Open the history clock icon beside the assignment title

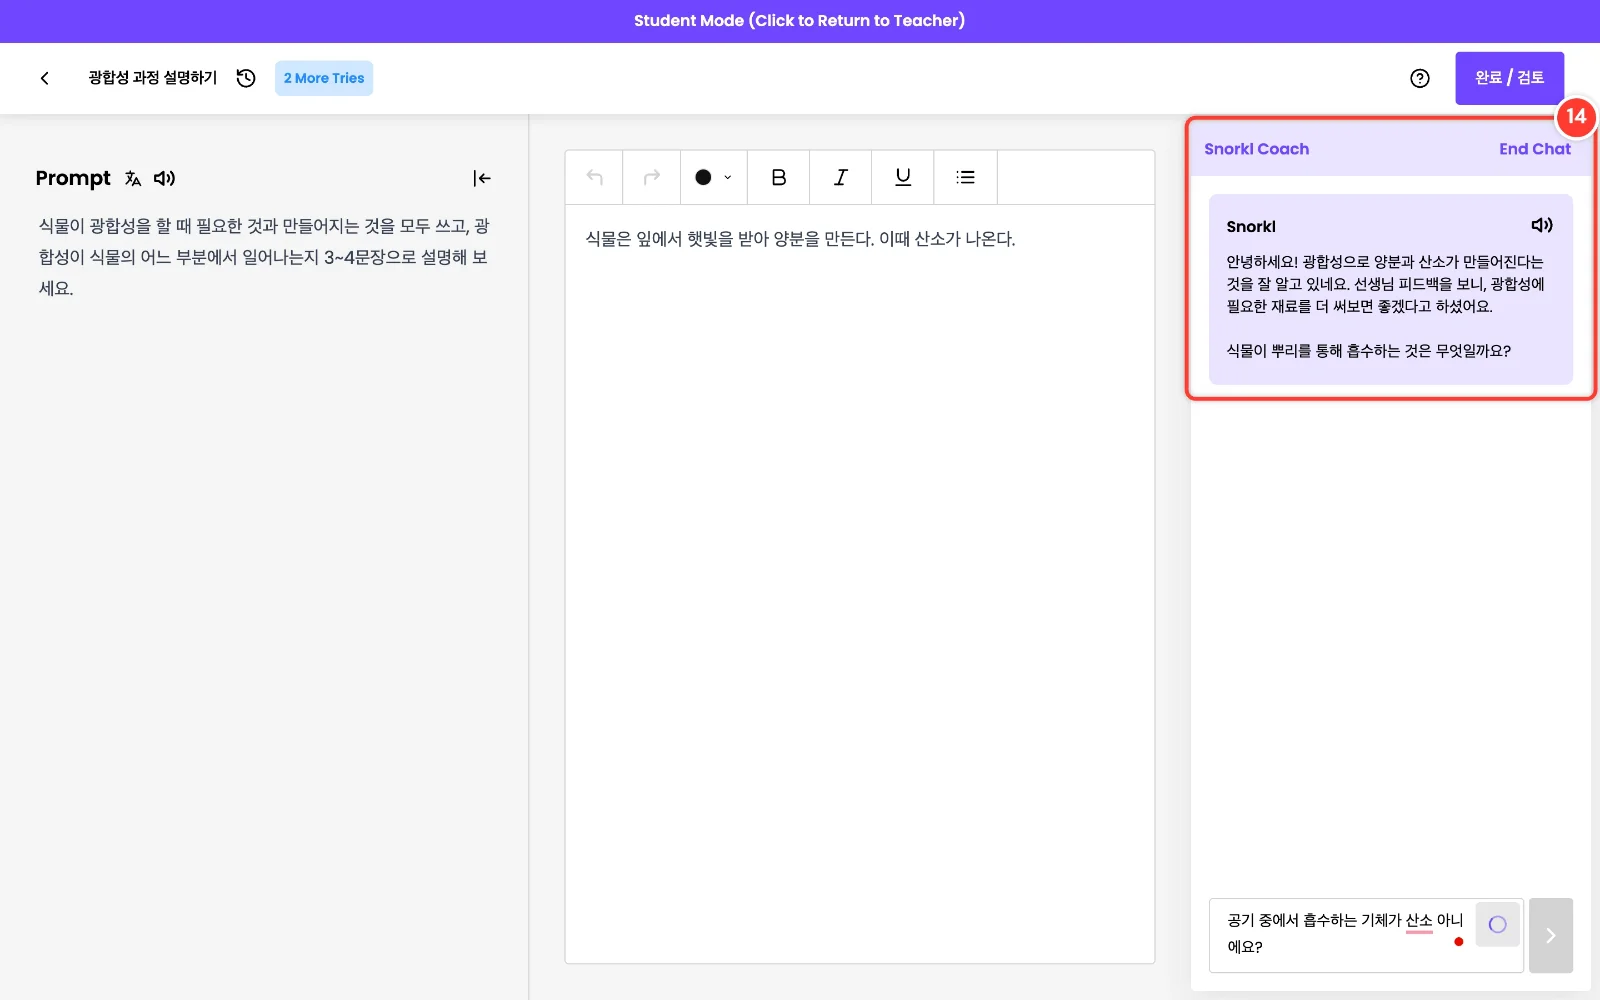click(x=246, y=78)
